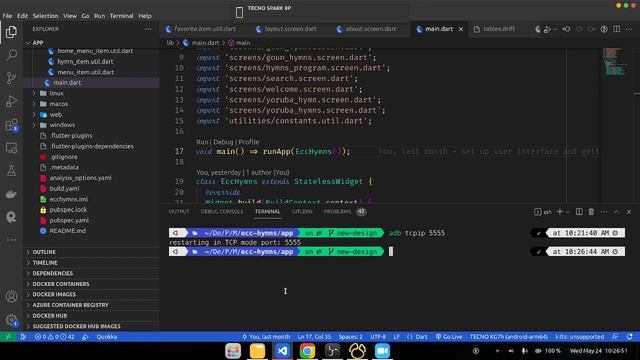Screen dimensions: 640x360
Task: Click the Dart DevTools icon in editor toolbar
Action: tap(538, 29)
